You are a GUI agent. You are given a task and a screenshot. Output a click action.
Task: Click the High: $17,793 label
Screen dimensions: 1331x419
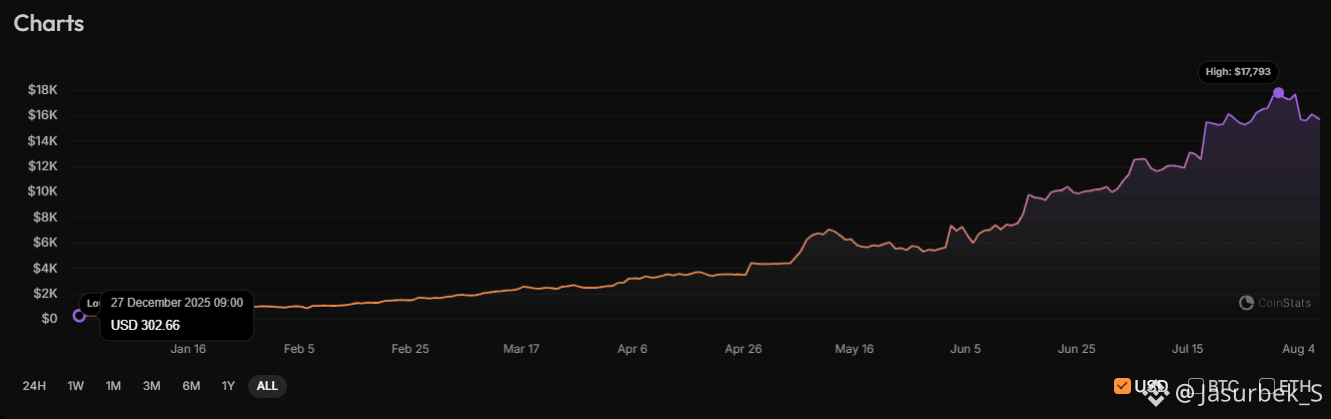[1238, 72]
